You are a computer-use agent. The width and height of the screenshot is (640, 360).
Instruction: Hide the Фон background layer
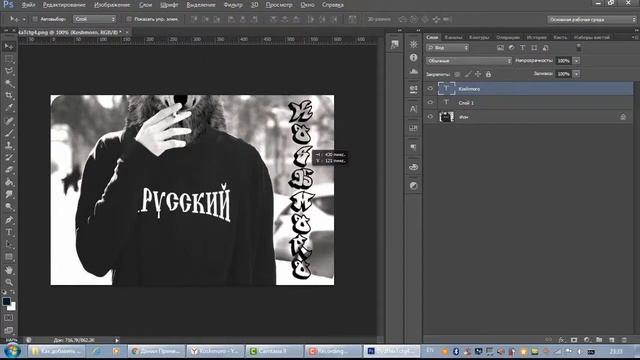coord(430,117)
